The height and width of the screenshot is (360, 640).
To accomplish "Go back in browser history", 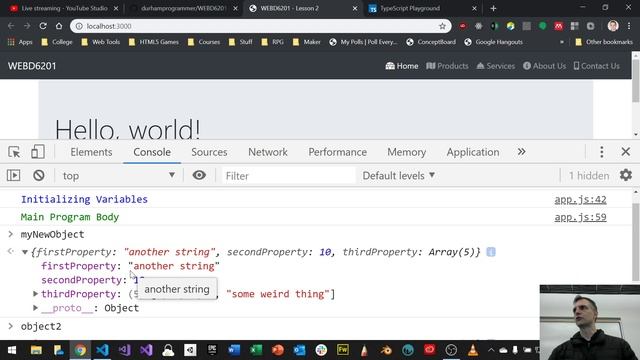I will [x=11, y=26].
